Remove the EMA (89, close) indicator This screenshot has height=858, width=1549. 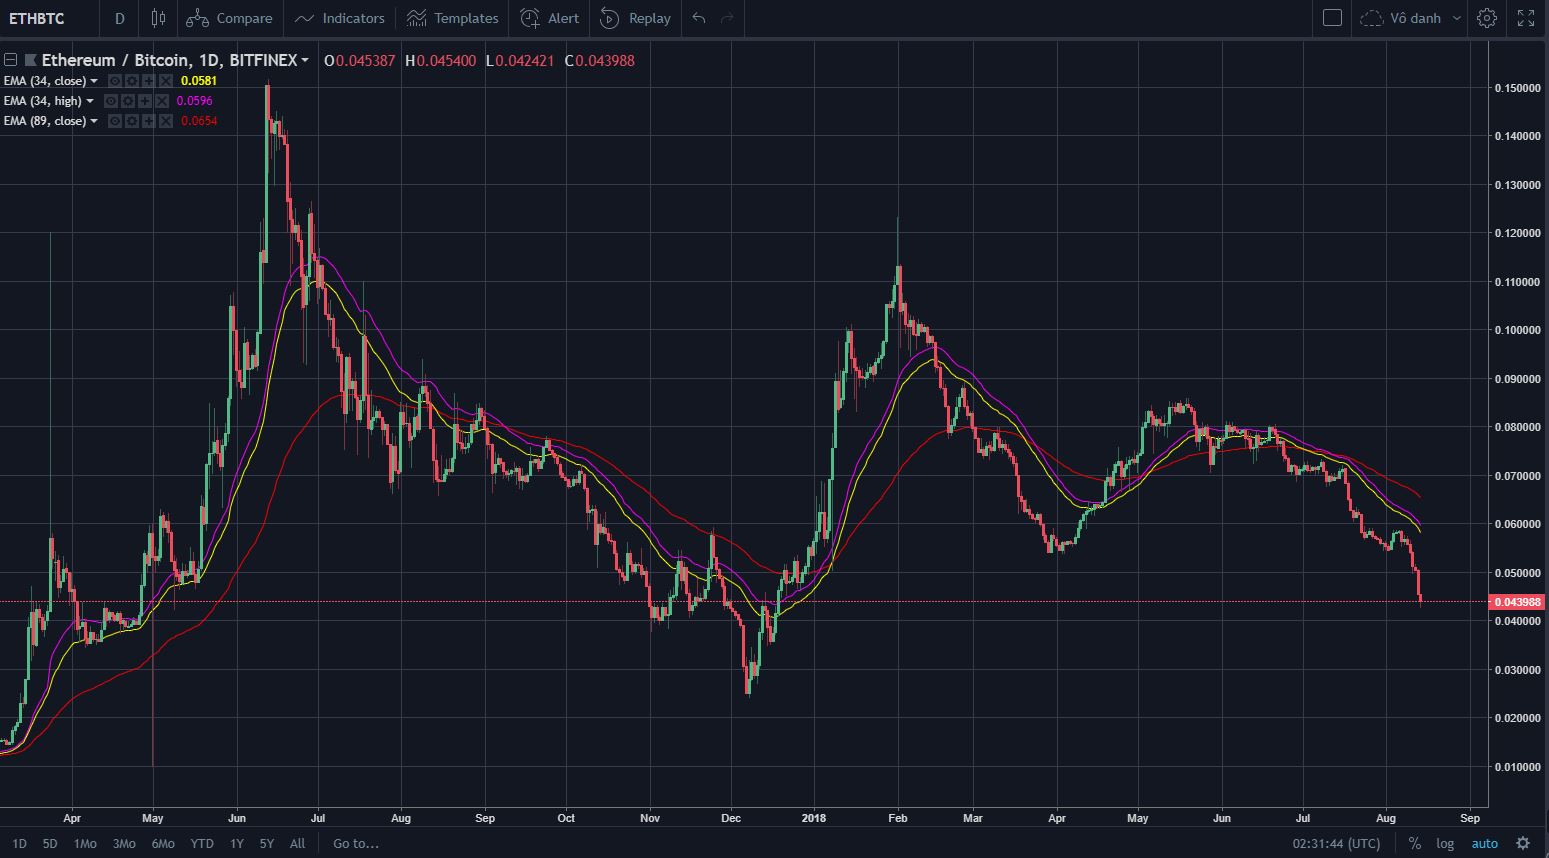[163, 121]
